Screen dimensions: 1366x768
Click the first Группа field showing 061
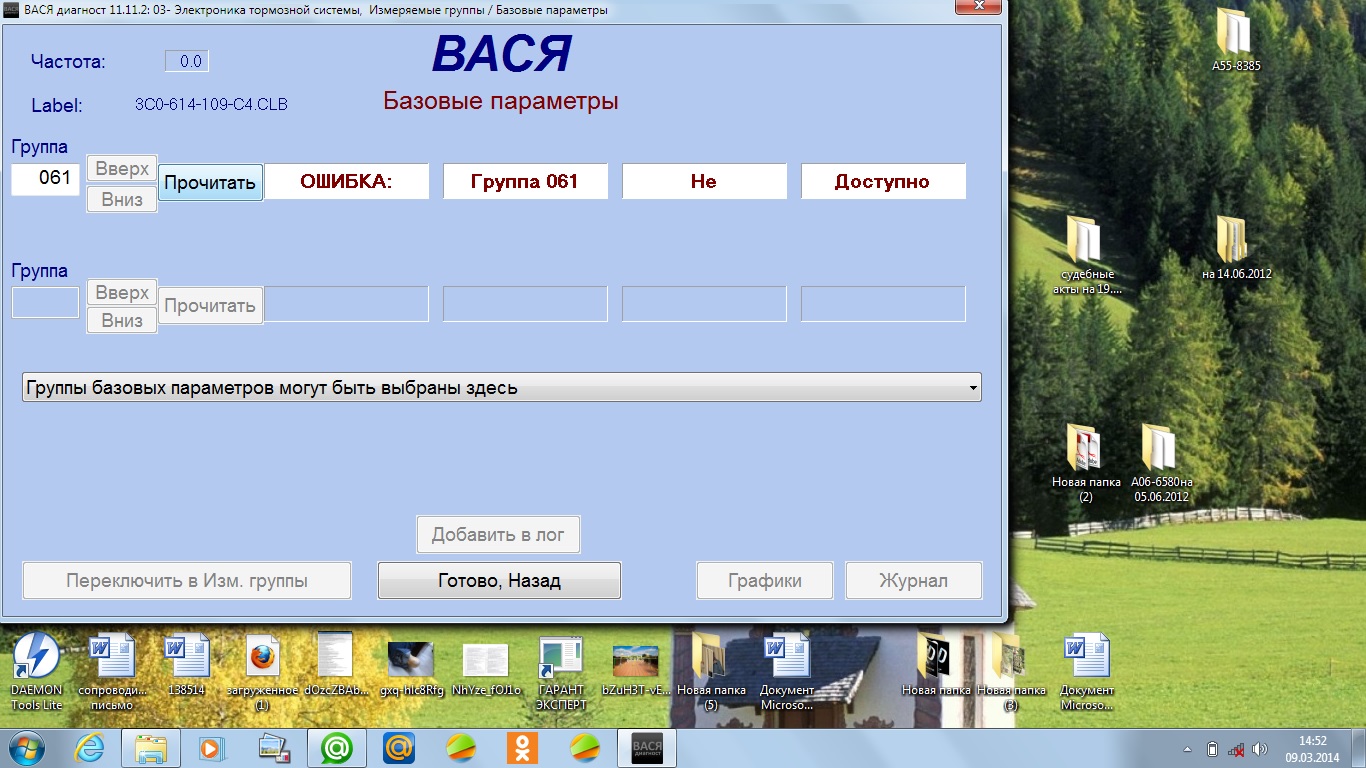click(x=45, y=179)
